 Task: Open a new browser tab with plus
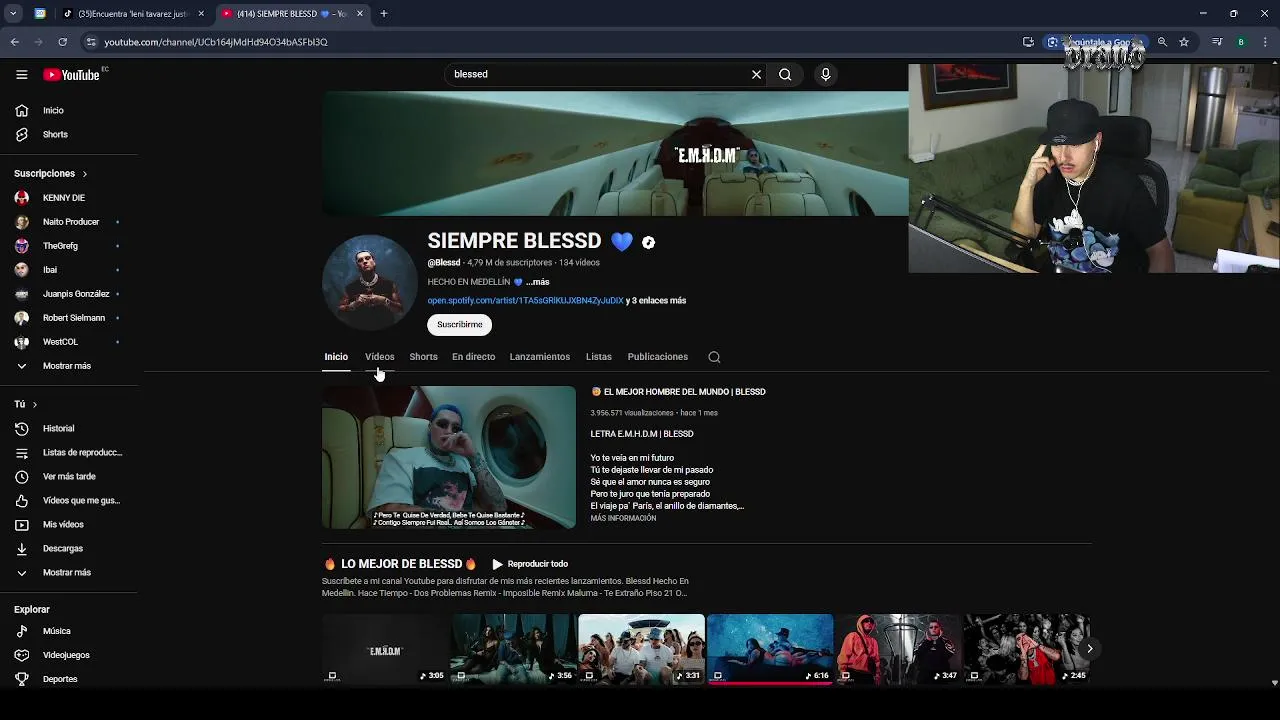383,13
